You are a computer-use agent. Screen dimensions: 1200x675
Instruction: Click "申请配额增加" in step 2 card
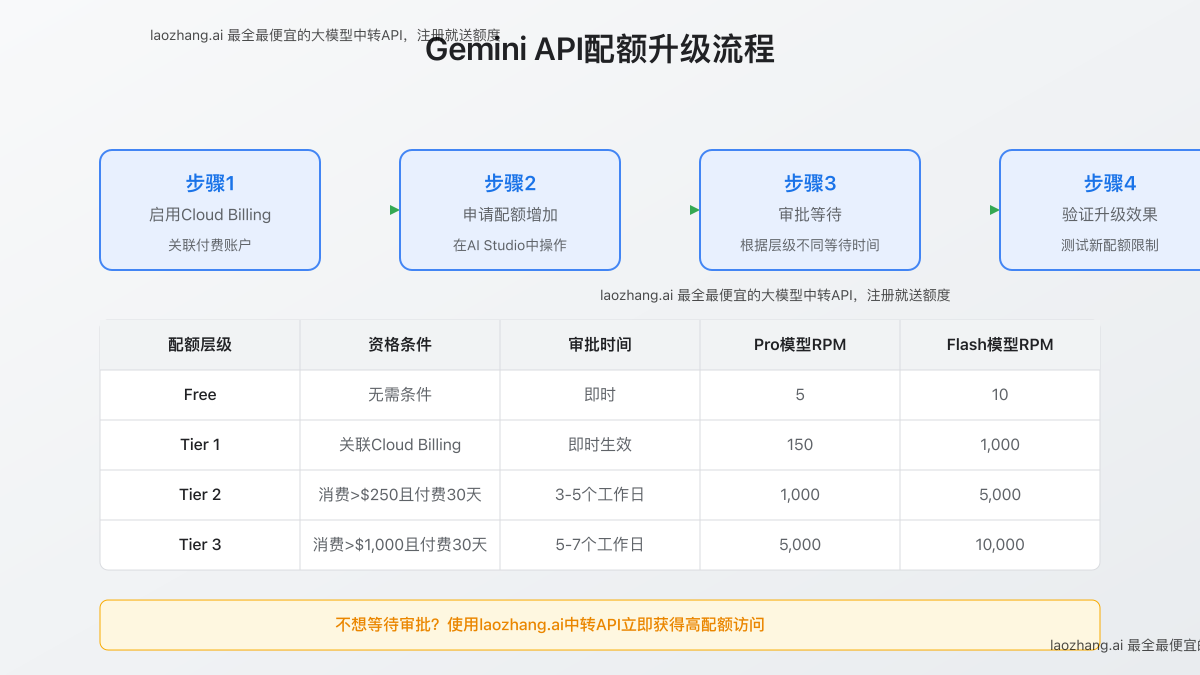[x=510, y=215]
